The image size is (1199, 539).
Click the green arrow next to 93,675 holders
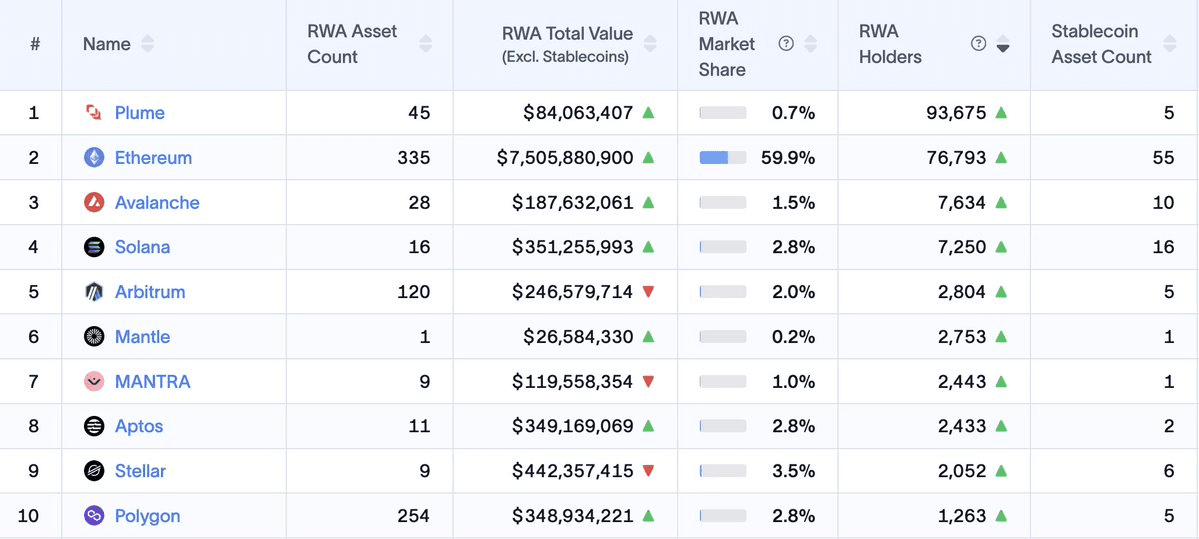[1001, 113]
